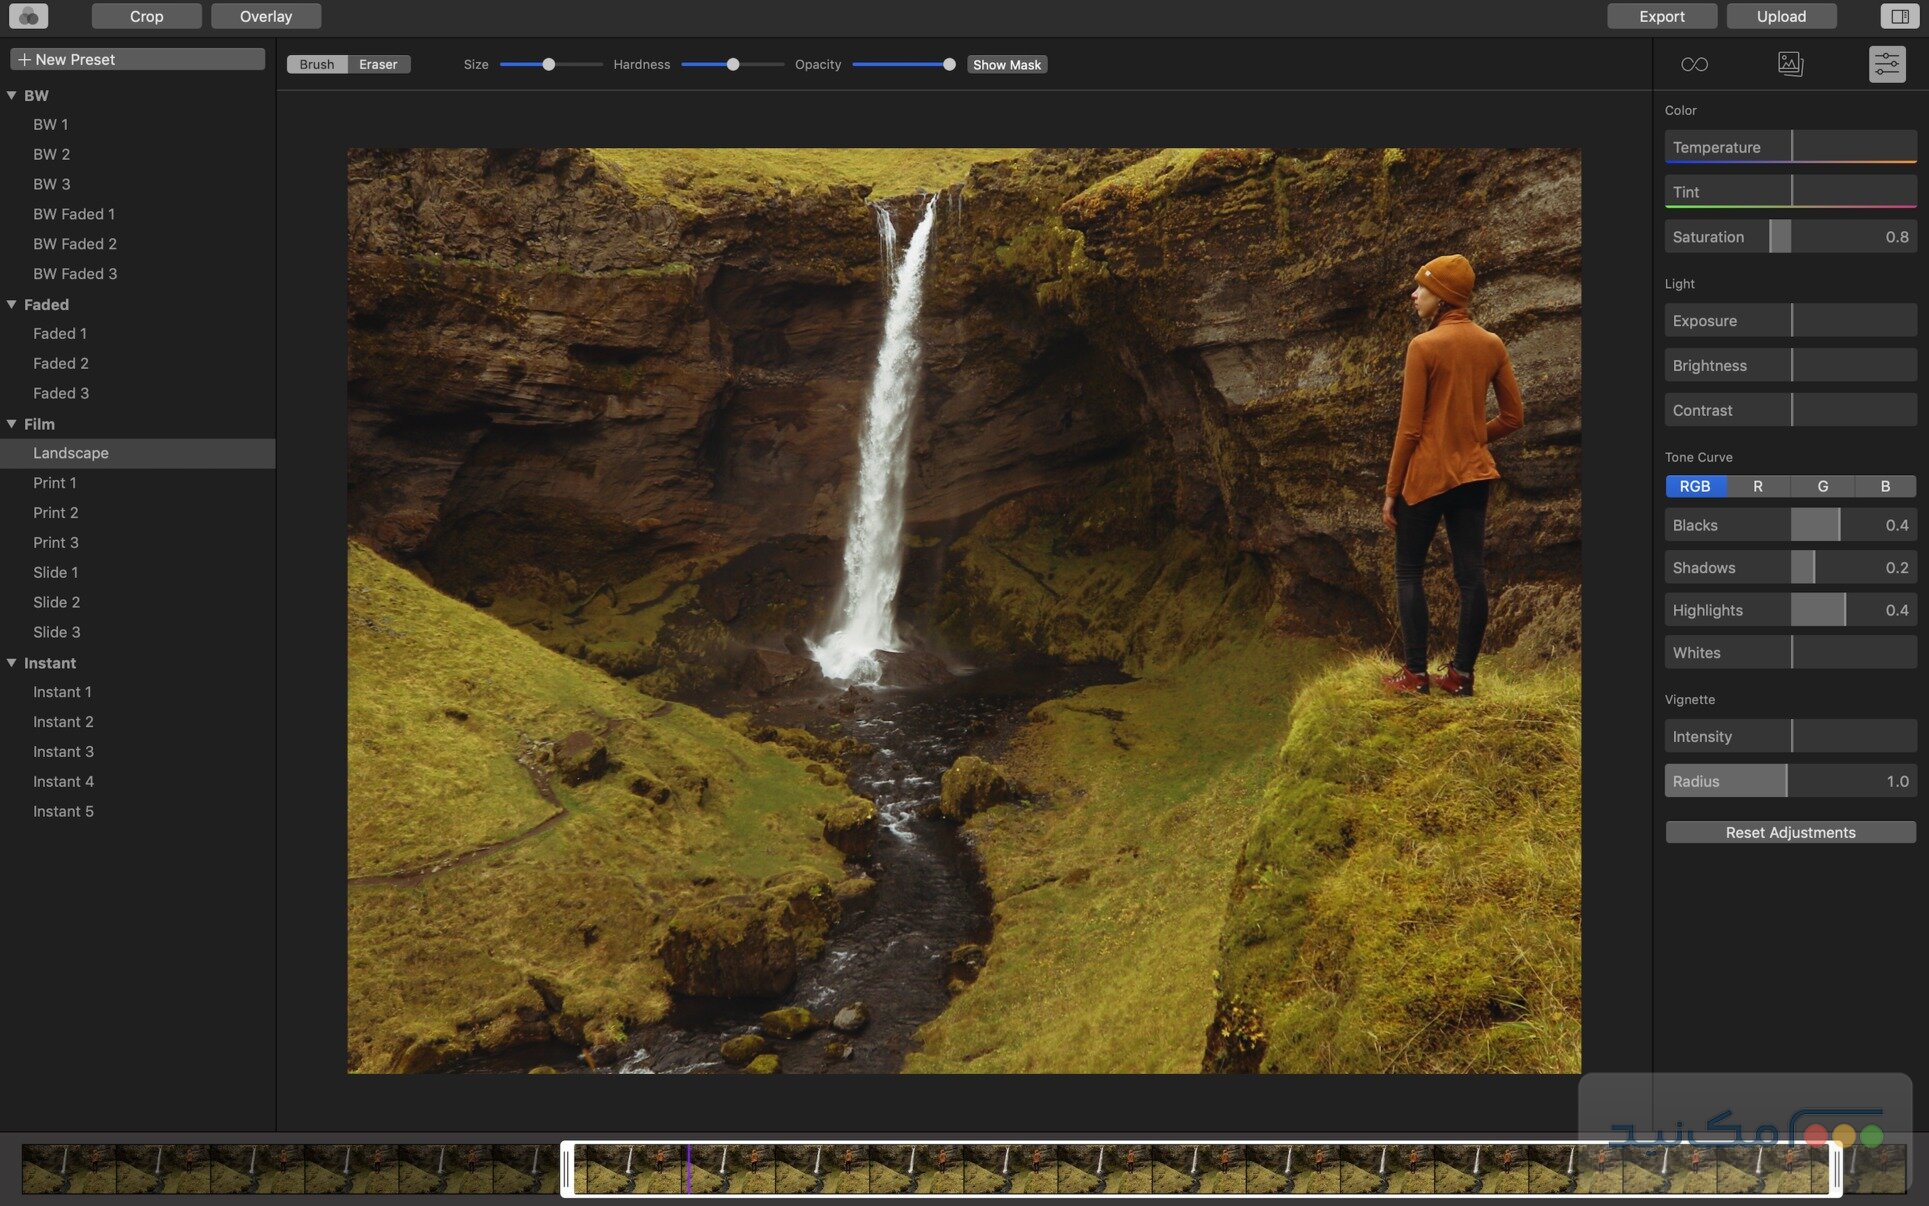This screenshot has height=1206, width=1929.
Task: Select the Landscape preset under Film
Action: click(71, 452)
